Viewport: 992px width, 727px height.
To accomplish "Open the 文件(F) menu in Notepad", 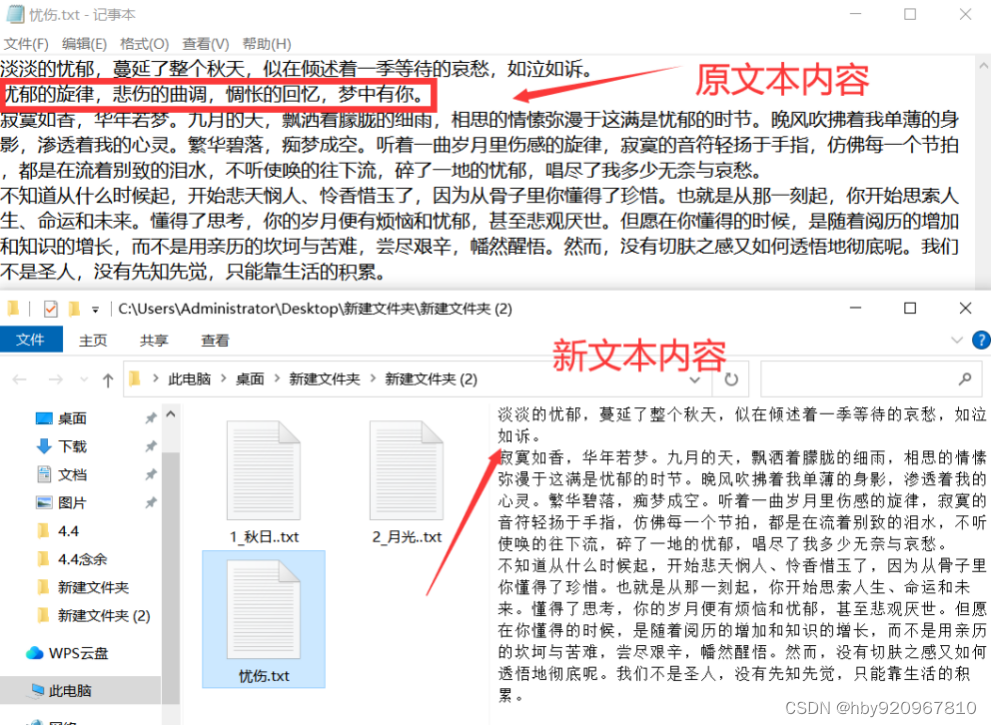I will (26, 44).
